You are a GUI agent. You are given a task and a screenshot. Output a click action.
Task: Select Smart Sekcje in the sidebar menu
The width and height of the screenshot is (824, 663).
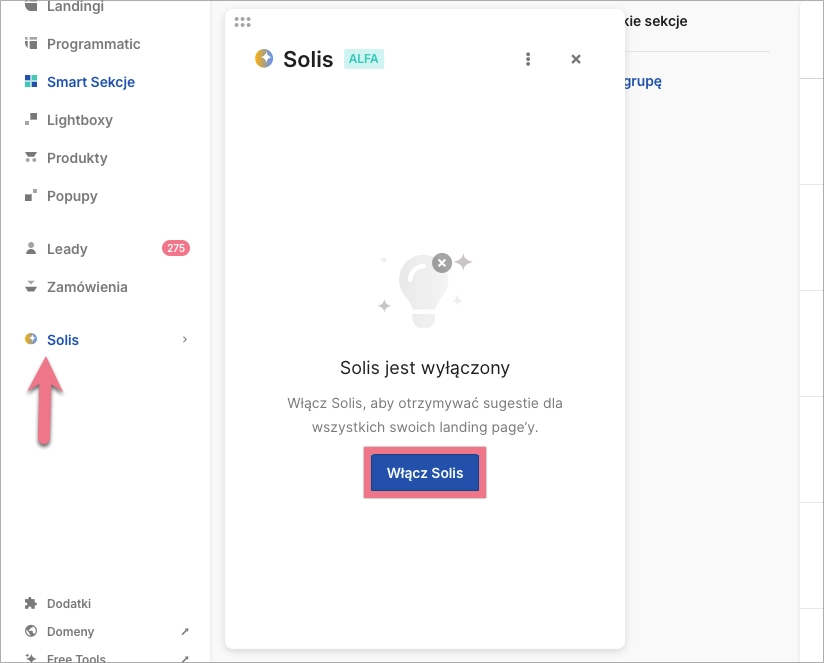pos(90,82)
